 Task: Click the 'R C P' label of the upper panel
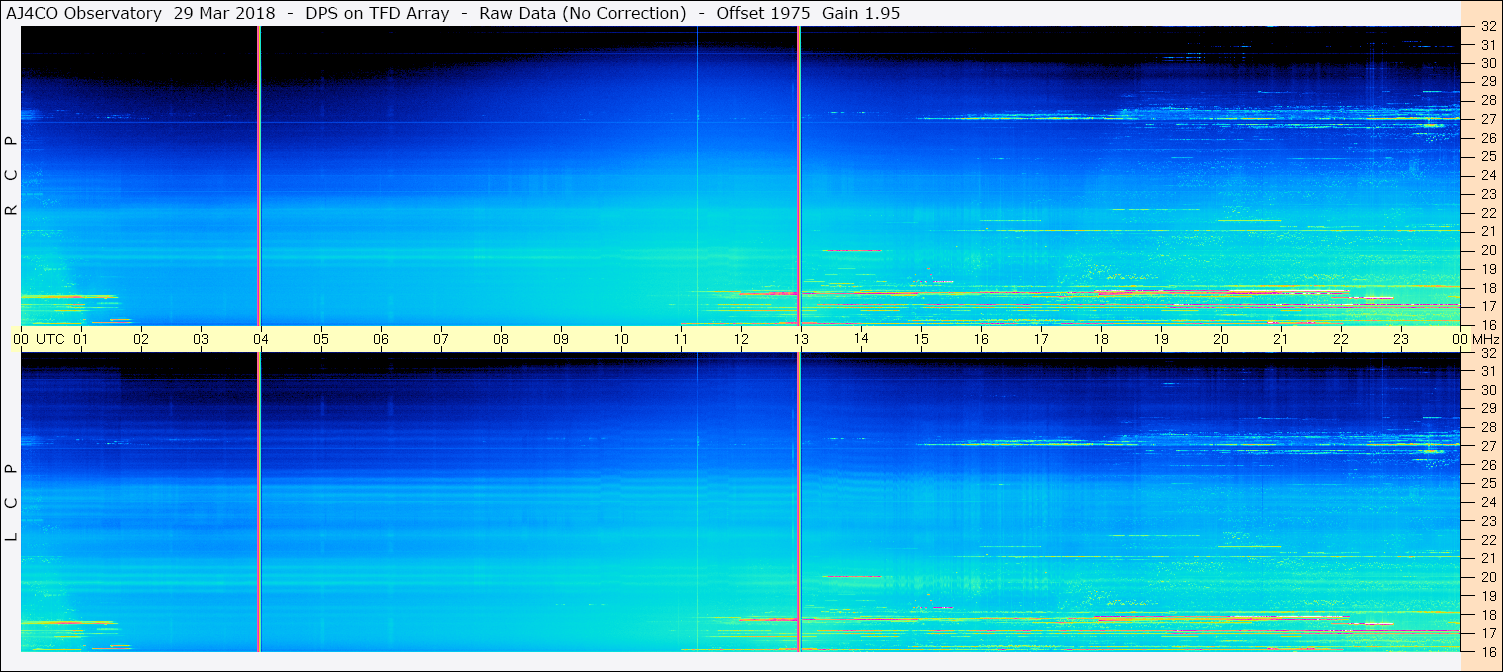(12, 177)
